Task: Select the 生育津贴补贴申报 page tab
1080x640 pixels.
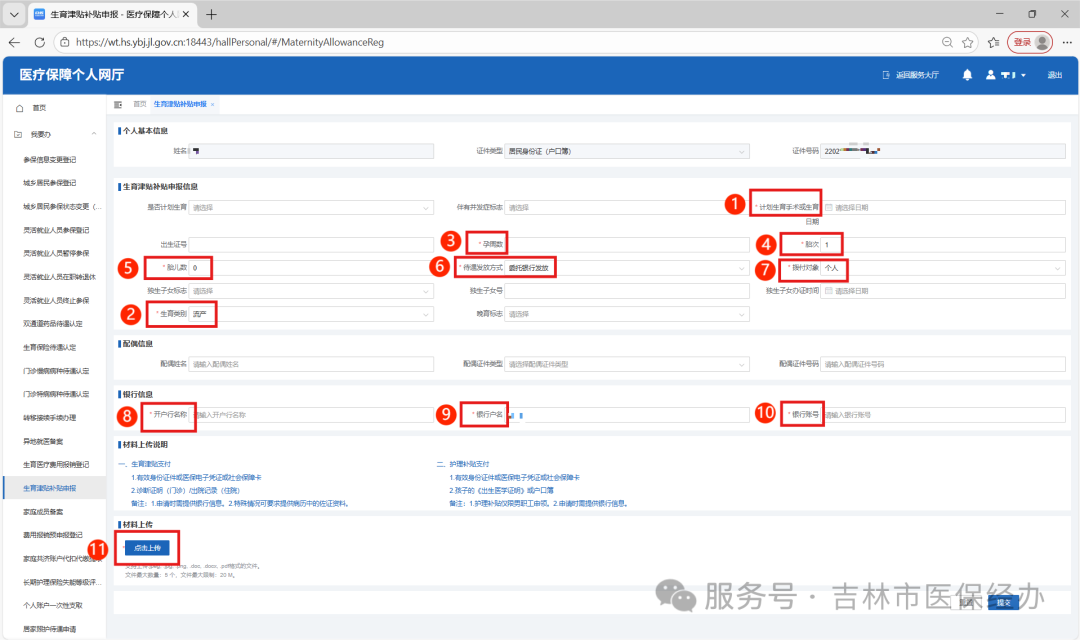Action: (x=180, y=105)
